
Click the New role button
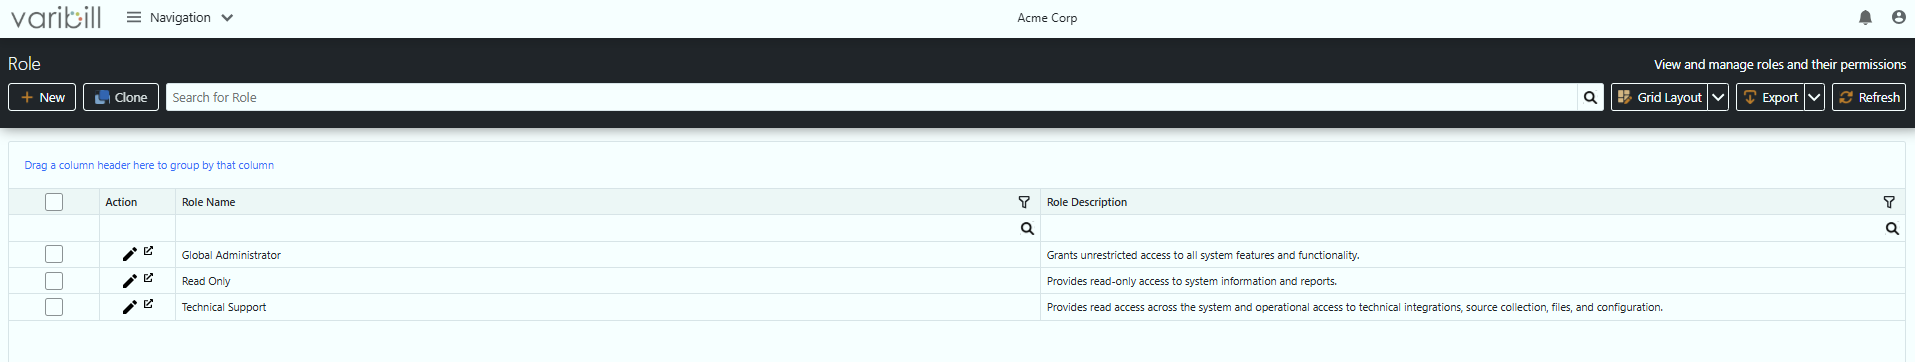(42, 97)
